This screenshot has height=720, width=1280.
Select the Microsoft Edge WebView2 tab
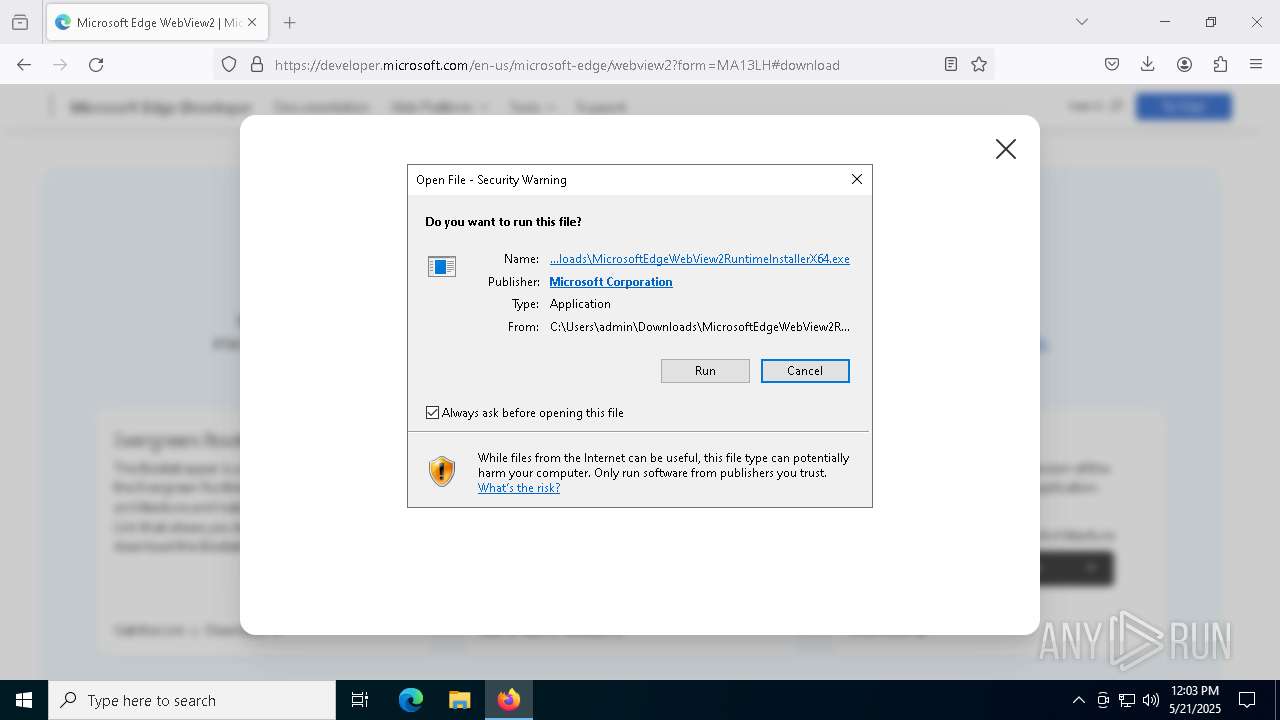click(156, 22)
